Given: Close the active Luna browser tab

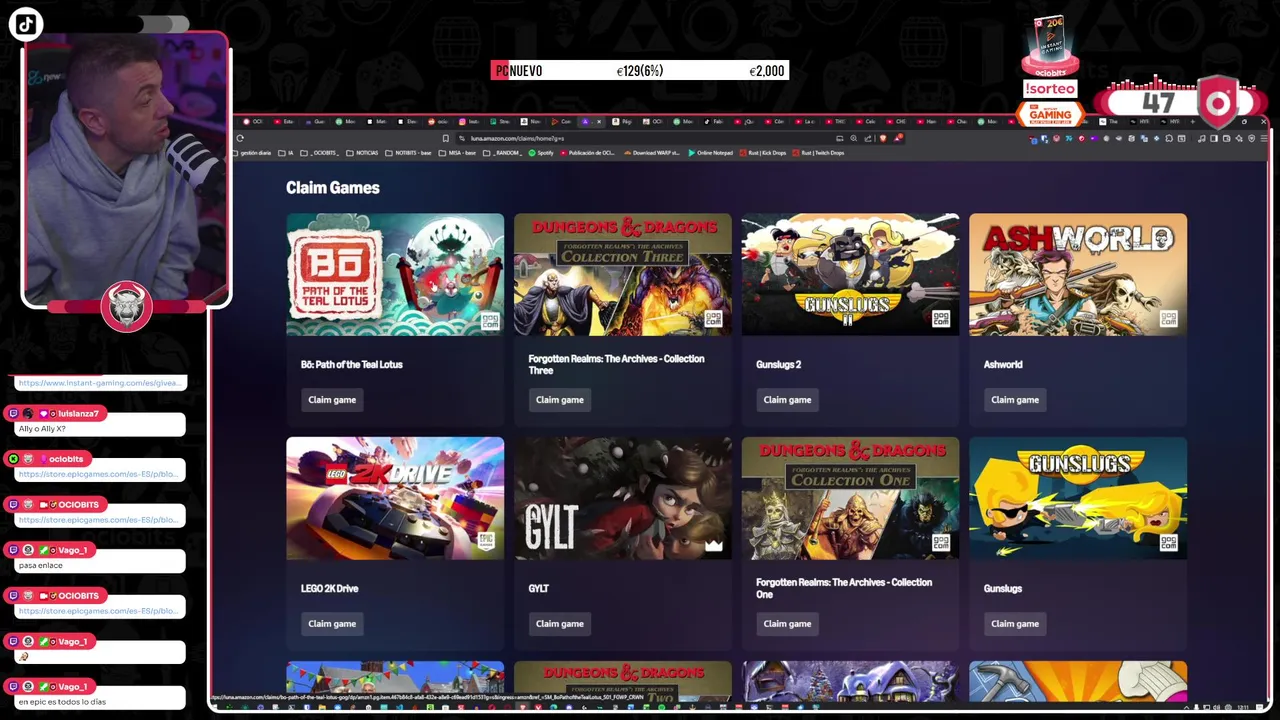Looking at the screenshot, I should (599, 122).
